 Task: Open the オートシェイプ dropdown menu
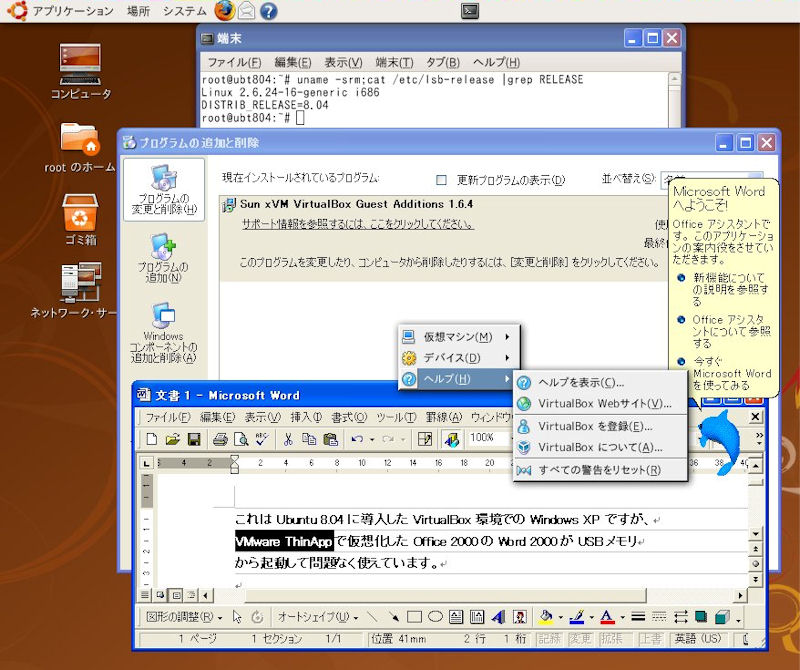tap(317, 617)
